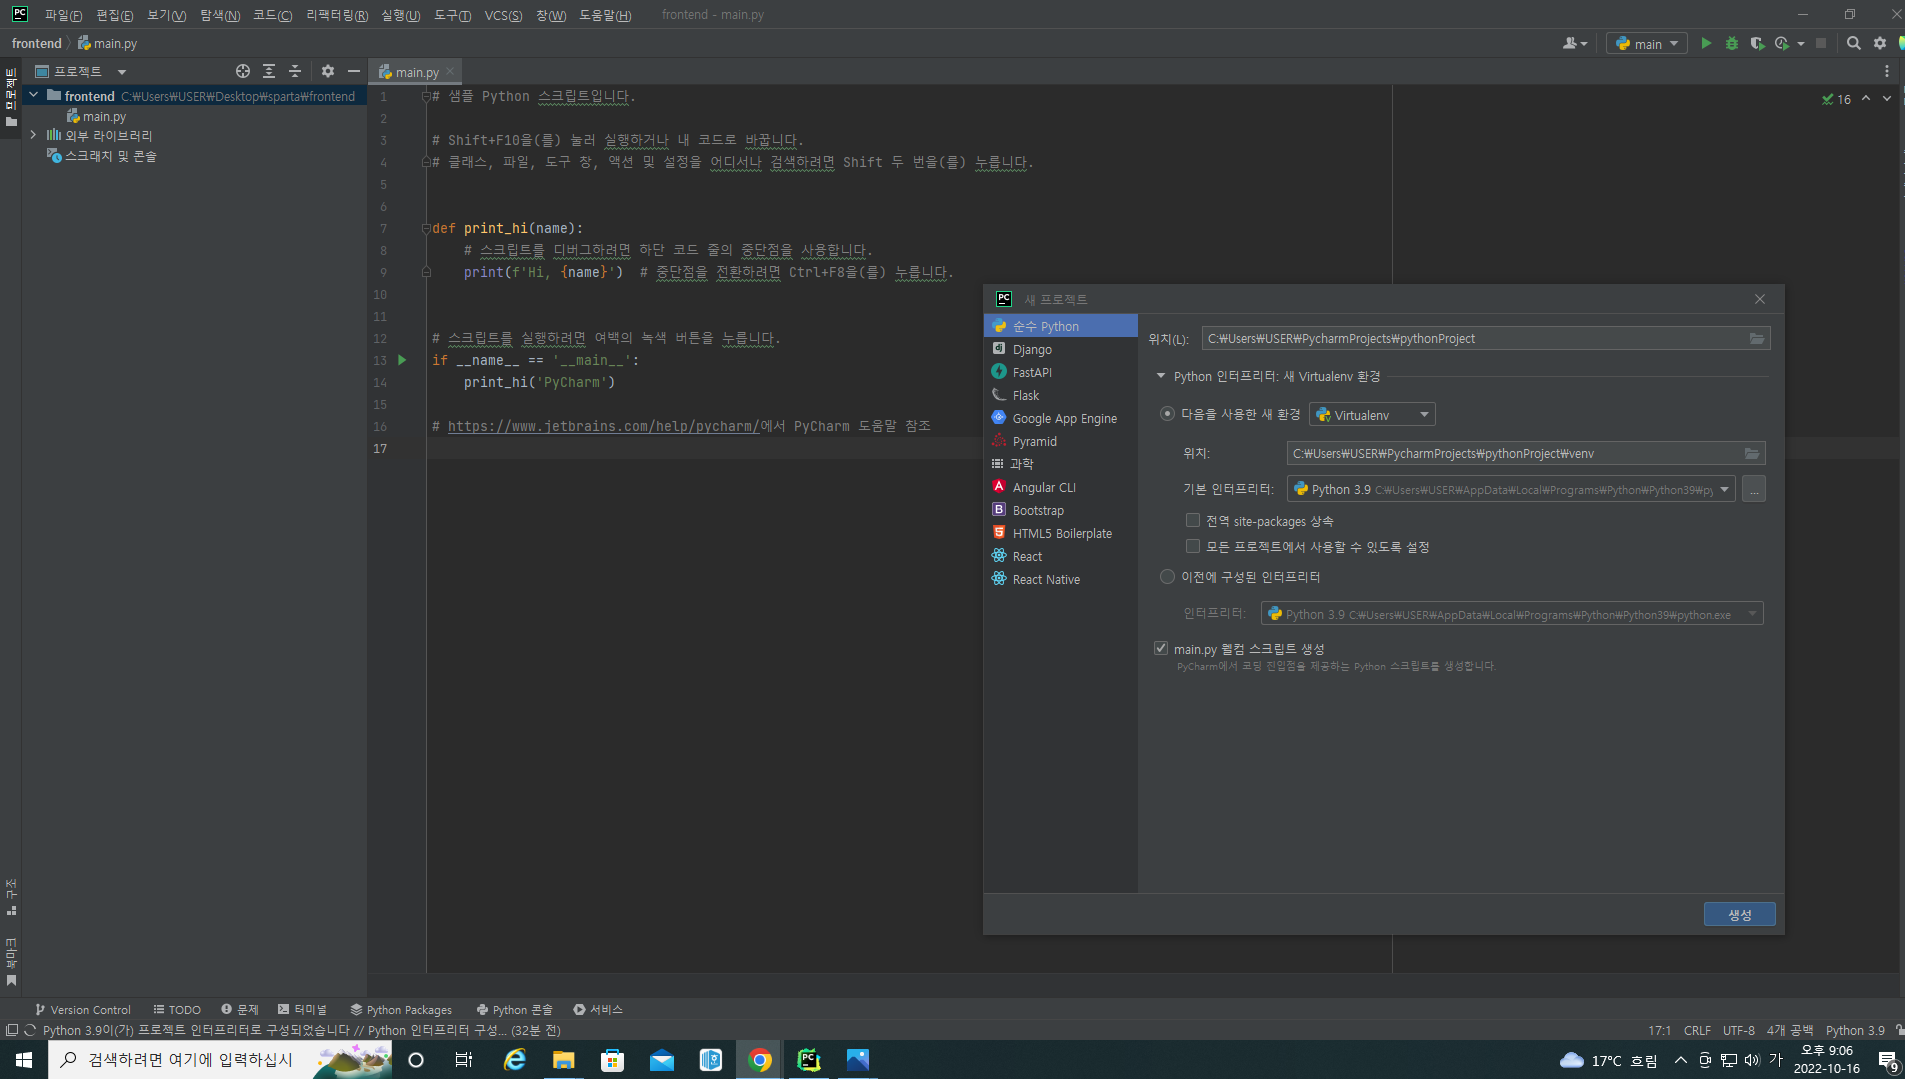Screen dimensions: 1905x1079
Task: Open Google Chrome from the taskbar
Action: 760,1060
